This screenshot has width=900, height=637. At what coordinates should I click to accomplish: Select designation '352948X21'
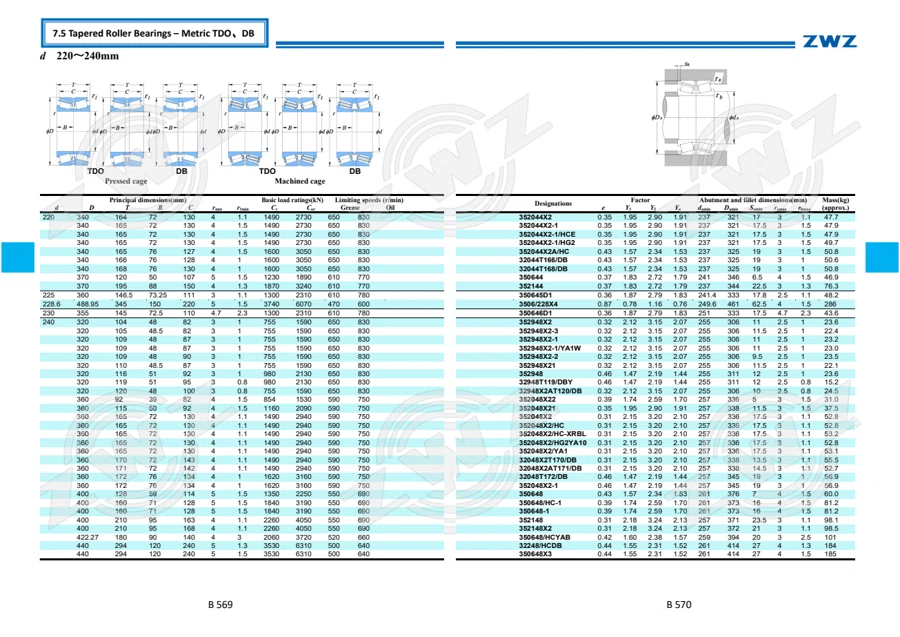537,366
